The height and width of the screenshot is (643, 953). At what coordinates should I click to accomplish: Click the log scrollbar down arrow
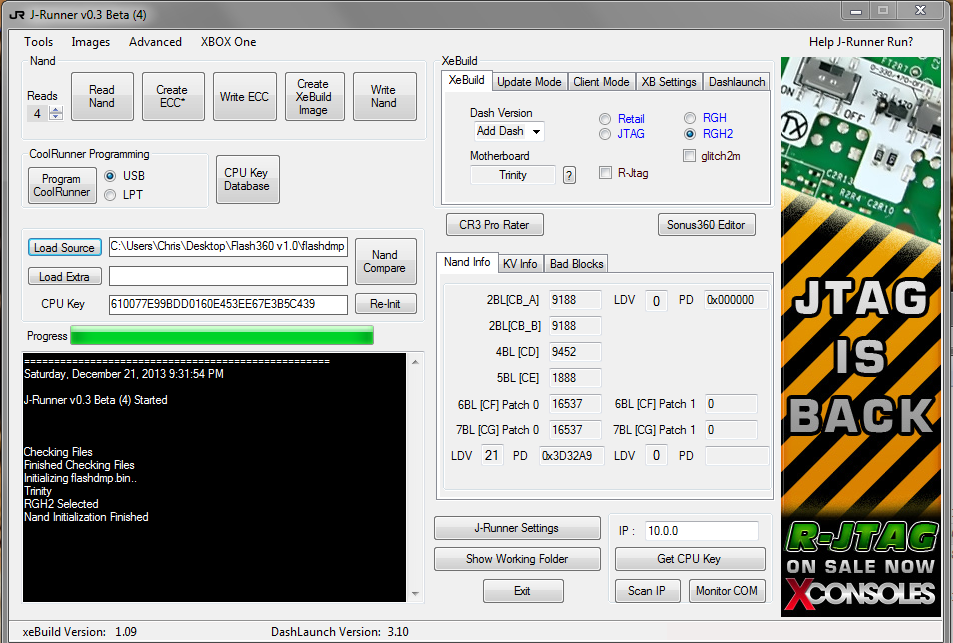pyautogui.click(x=415, y=594)
